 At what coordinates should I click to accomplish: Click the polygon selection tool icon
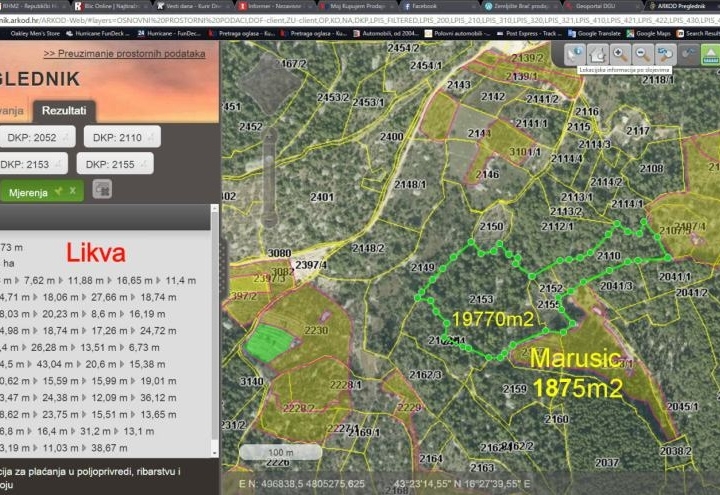[x=598, y=55]
